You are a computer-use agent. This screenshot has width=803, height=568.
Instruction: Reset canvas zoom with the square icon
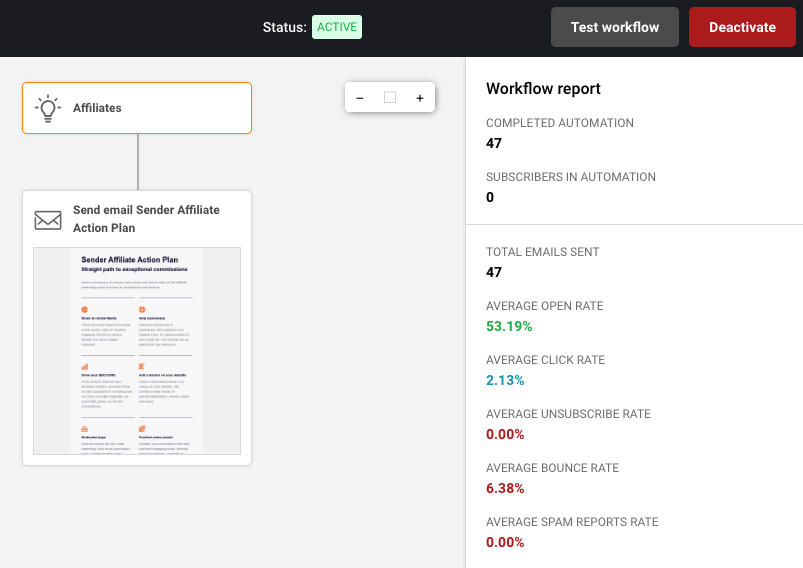(x=390, y=98)
